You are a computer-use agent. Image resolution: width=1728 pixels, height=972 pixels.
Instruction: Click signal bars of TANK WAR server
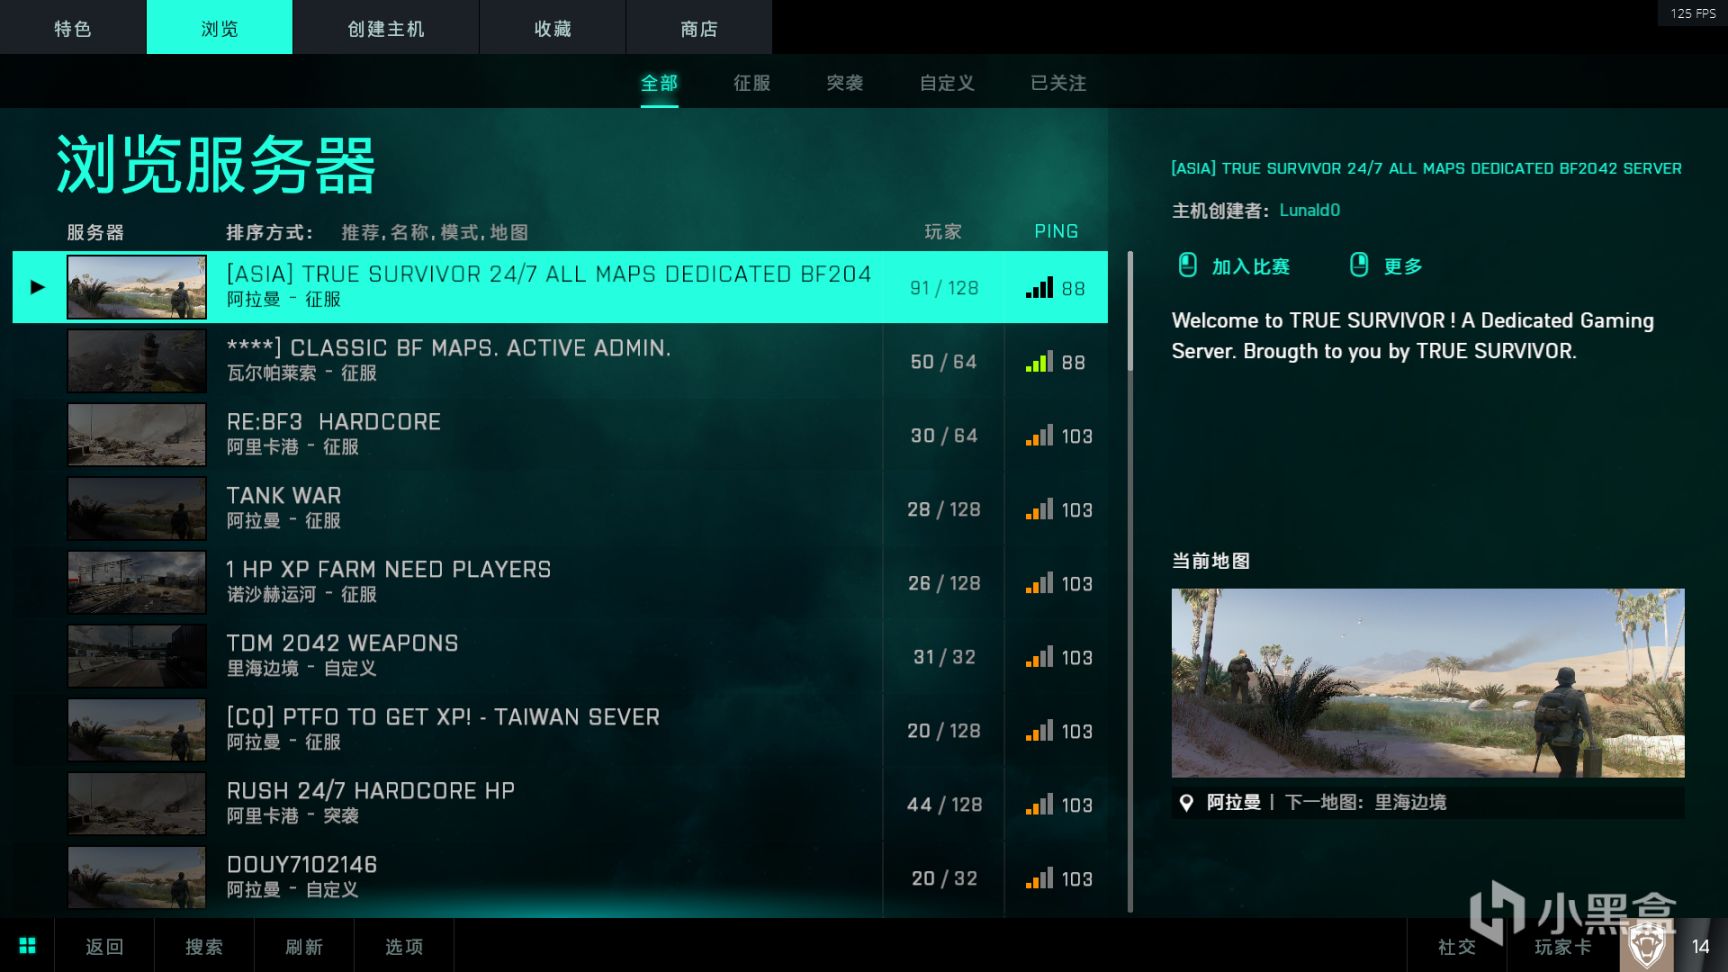1039,510
